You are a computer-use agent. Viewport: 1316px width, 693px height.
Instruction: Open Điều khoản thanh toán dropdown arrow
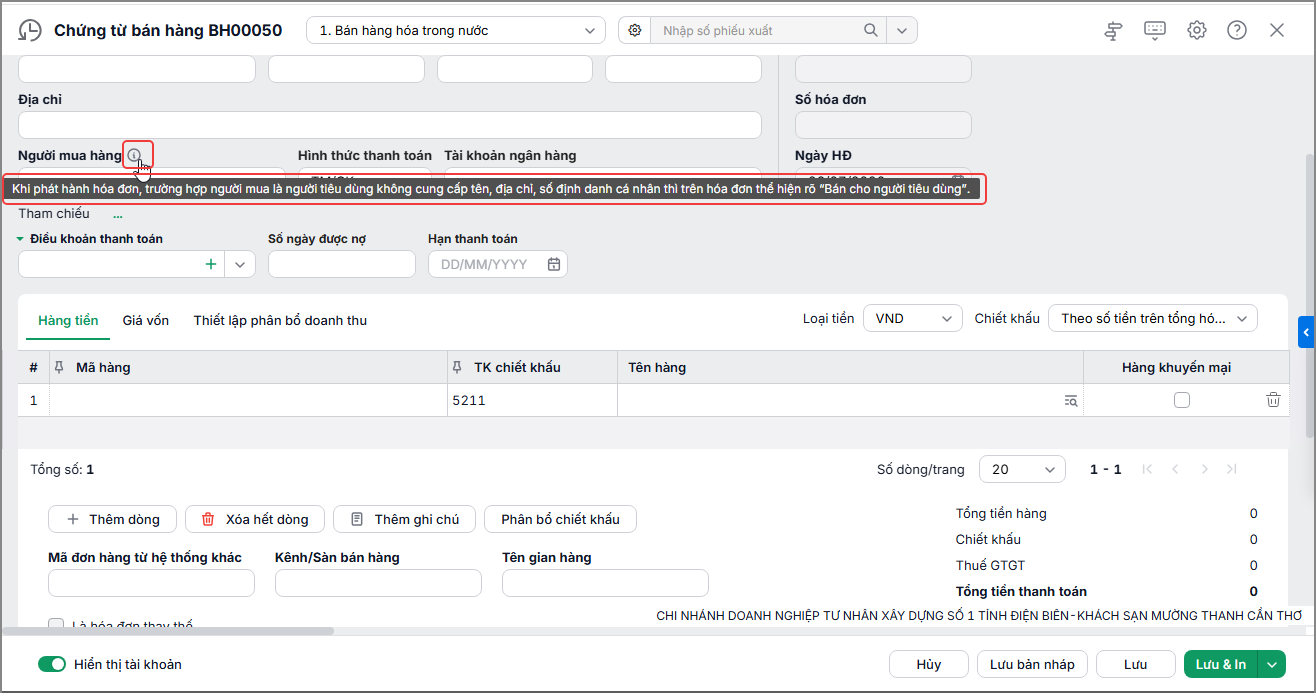241,264
